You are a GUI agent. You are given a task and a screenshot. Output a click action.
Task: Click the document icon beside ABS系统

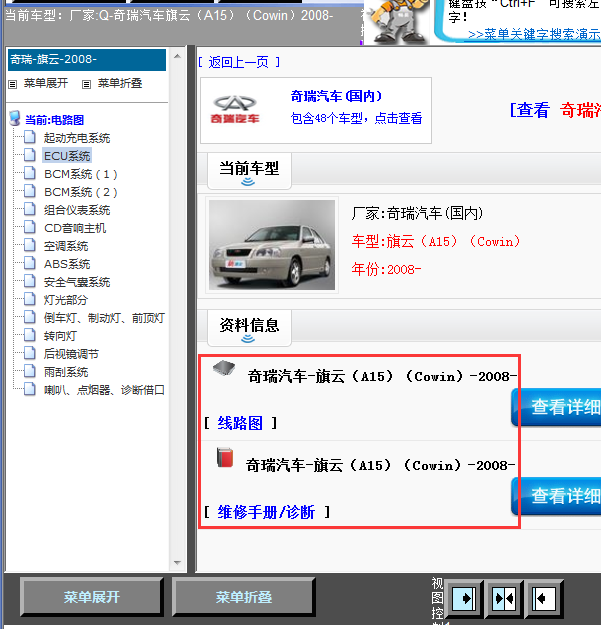[30, 263]
